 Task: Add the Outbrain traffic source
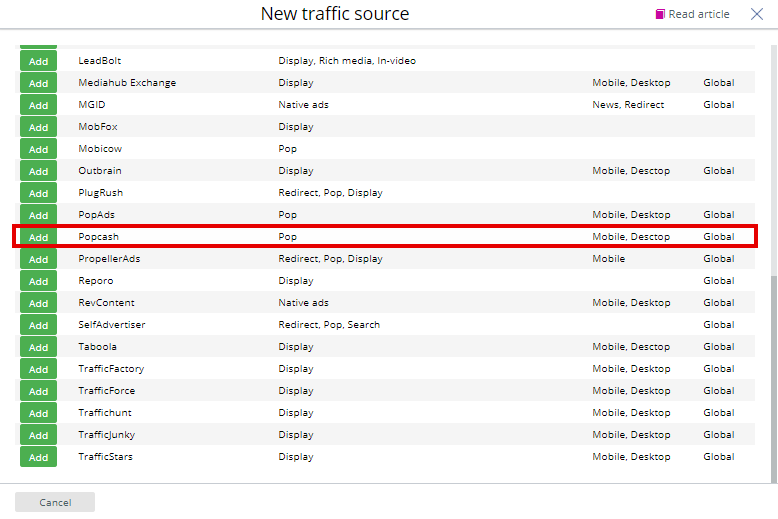[x=38, y=171]
